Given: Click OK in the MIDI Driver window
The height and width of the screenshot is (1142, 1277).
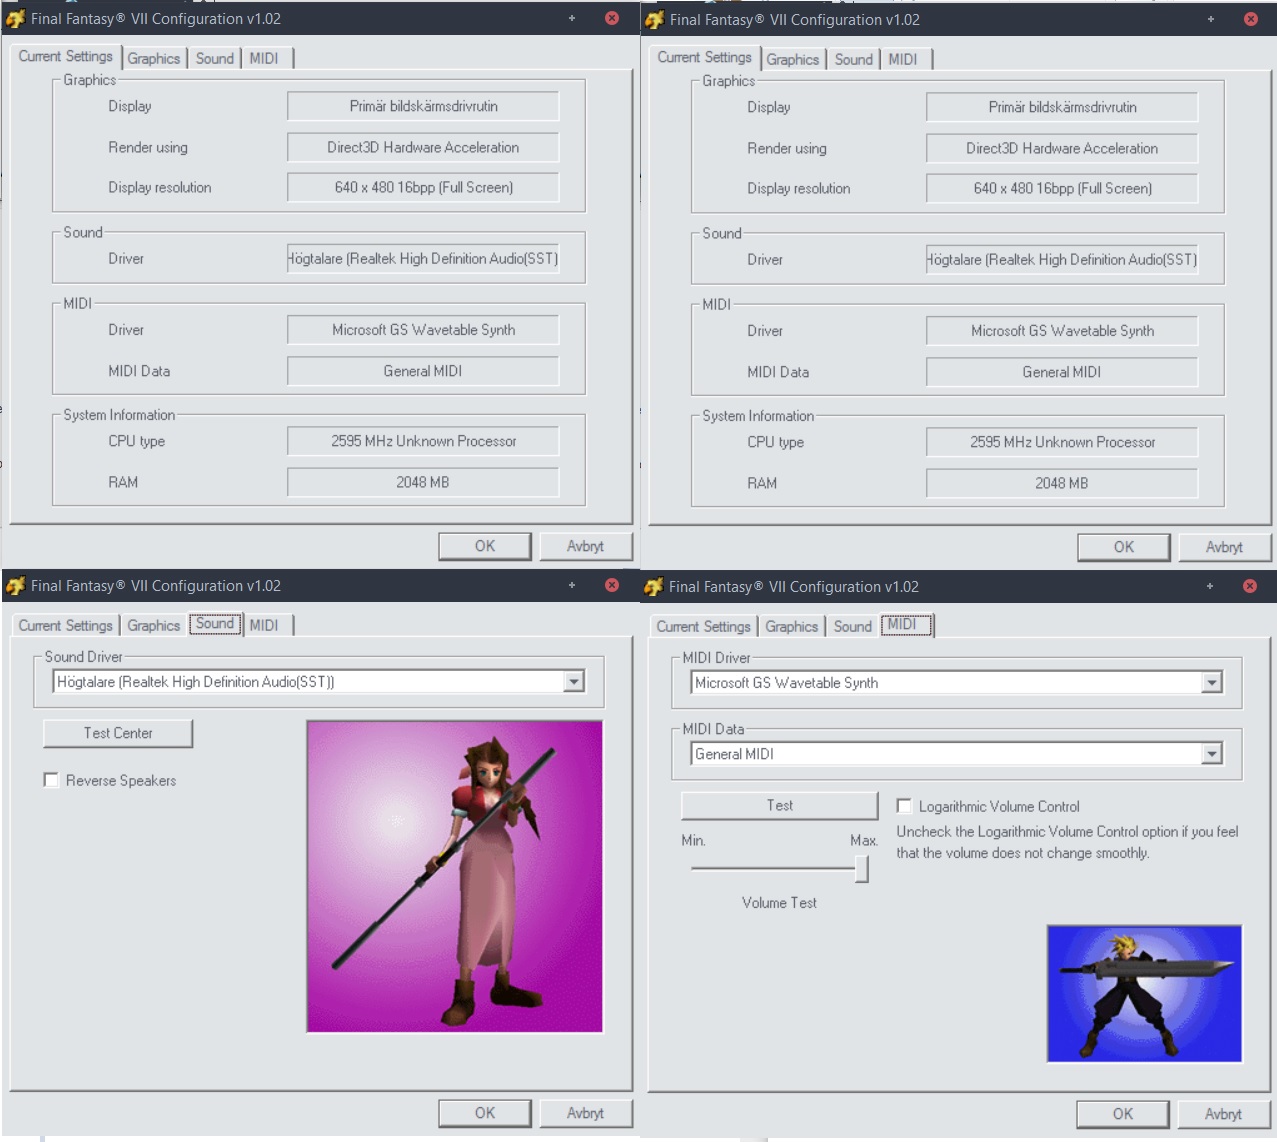Looking at the screenshot, I should [x=1123, y=1114].
